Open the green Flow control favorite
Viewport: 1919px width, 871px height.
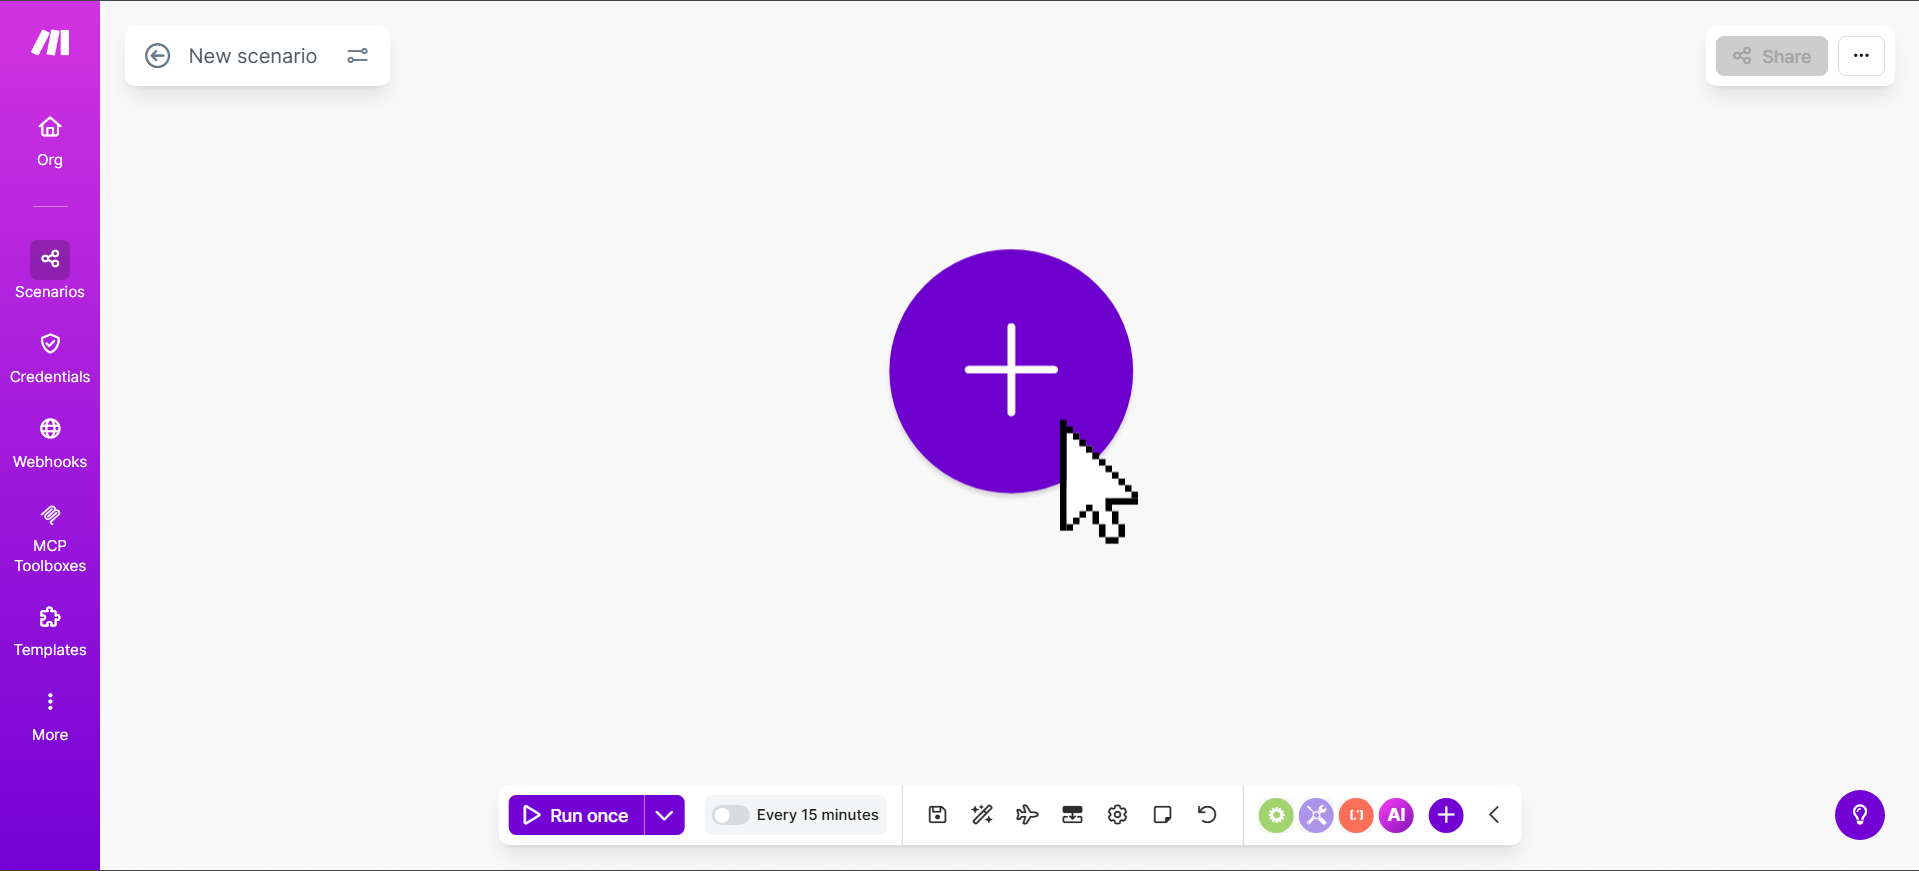(x=1276, y=815)
